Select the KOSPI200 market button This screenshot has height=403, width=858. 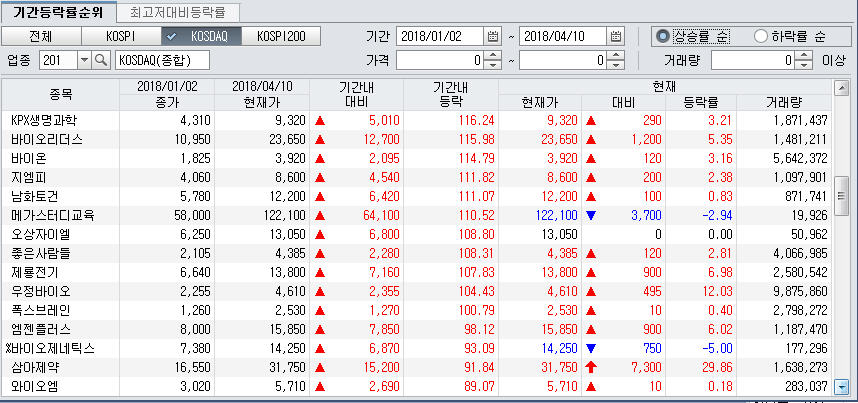tap(281, 37)
